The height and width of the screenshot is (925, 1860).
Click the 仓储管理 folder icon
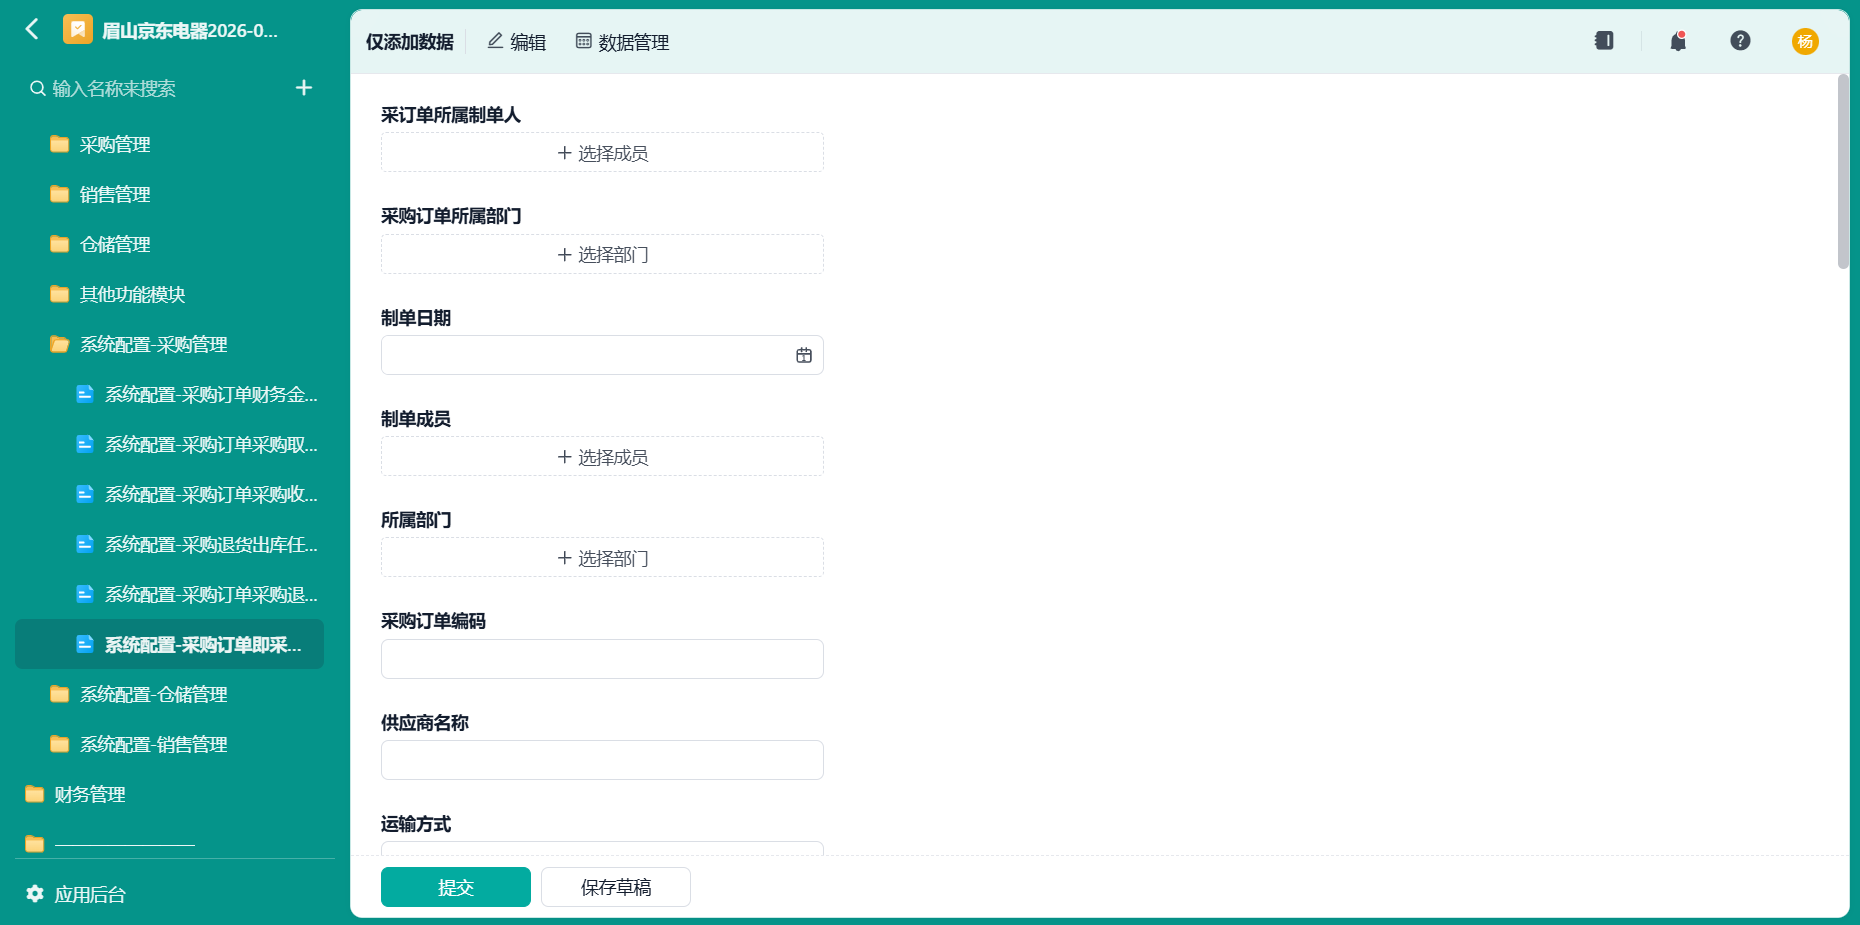click(x=60, y=244)
